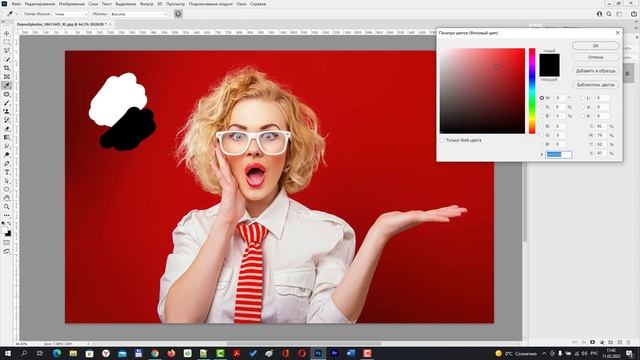Screen dimensions: 640x360
Task: Click the vertical hue spectrum slider
Action: pos(532,91)
